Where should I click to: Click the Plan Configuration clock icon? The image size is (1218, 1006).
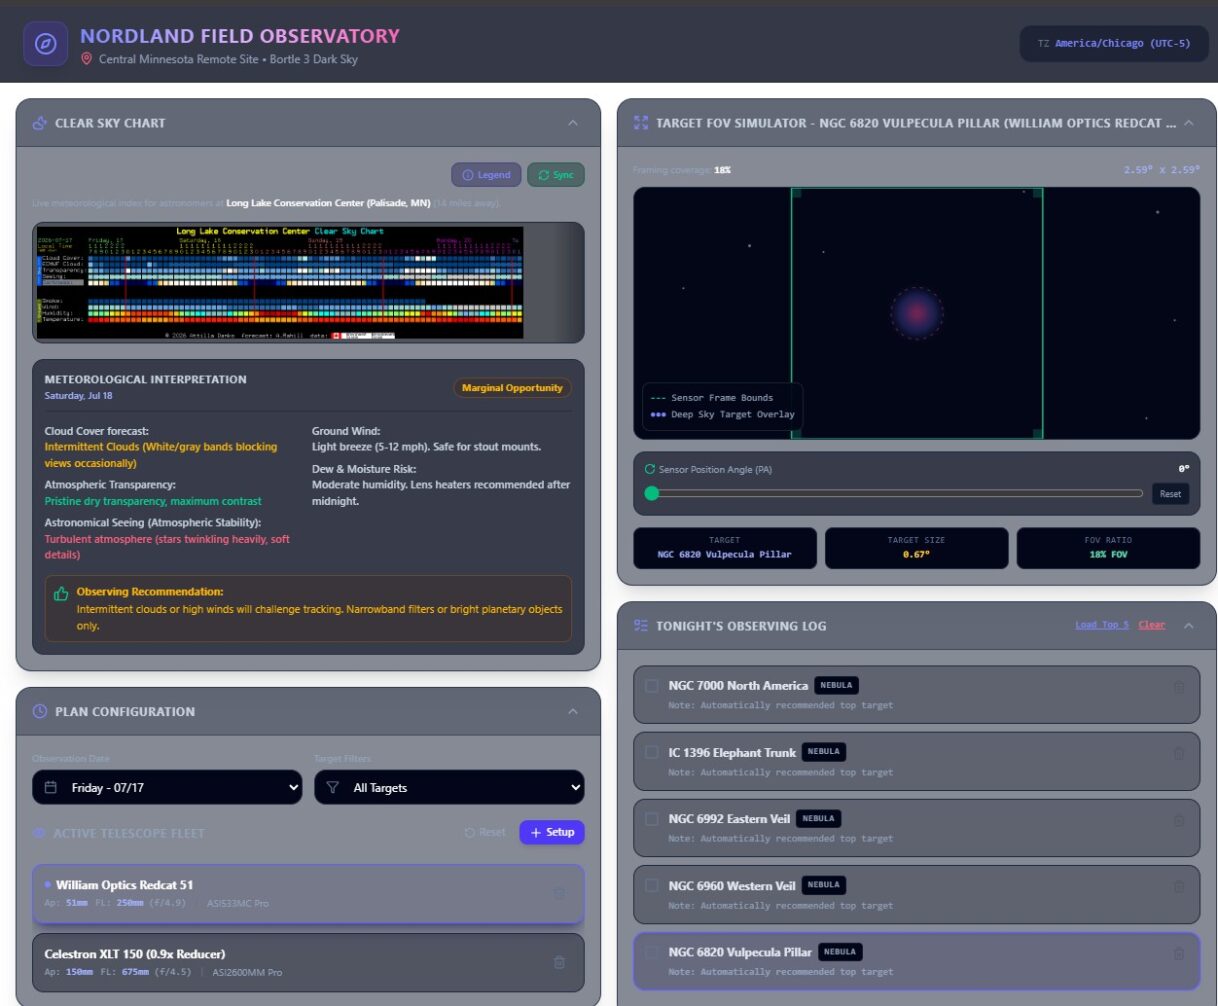[40, 712]
